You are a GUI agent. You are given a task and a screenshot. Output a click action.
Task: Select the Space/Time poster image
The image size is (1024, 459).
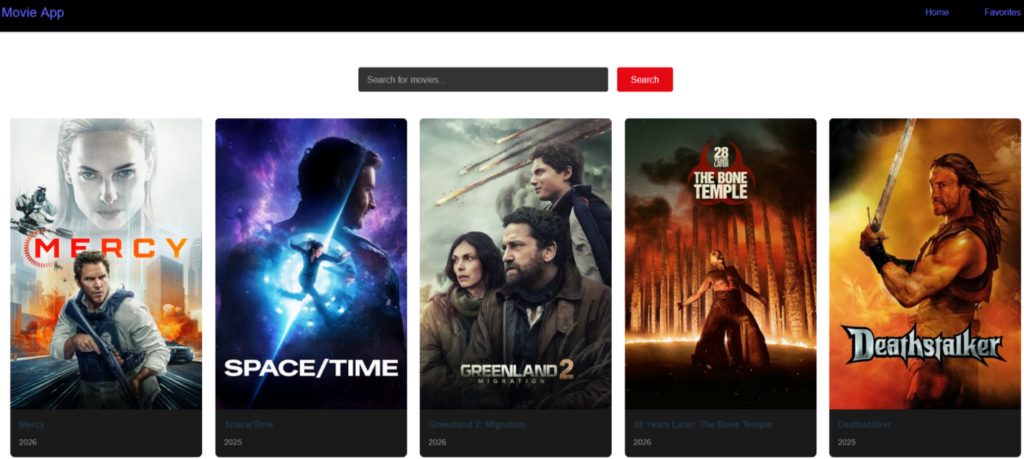click(311, 264)
